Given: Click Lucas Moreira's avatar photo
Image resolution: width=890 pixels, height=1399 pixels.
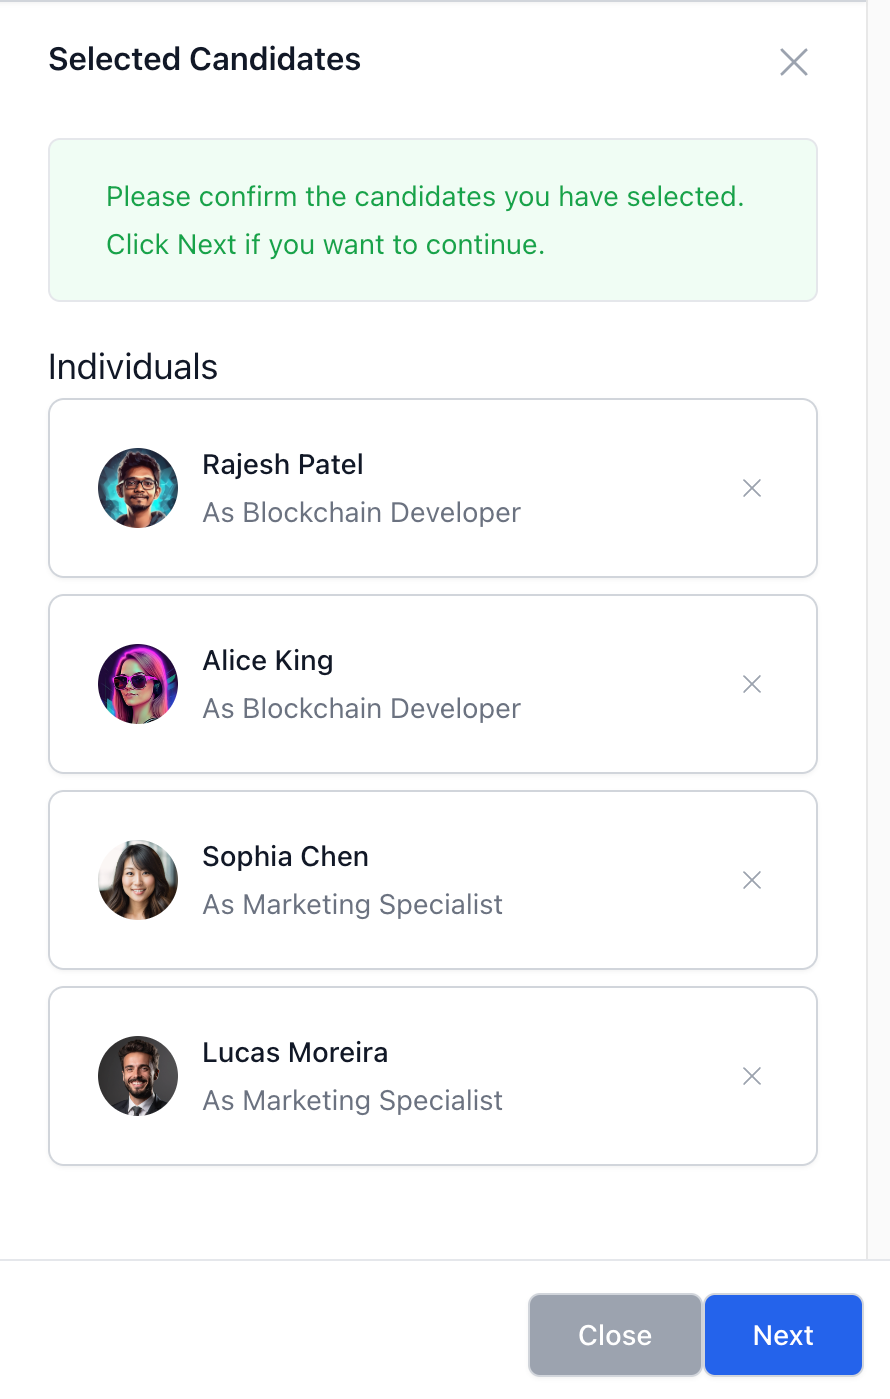Looking at the screenshot, I should coord(138,1076).
